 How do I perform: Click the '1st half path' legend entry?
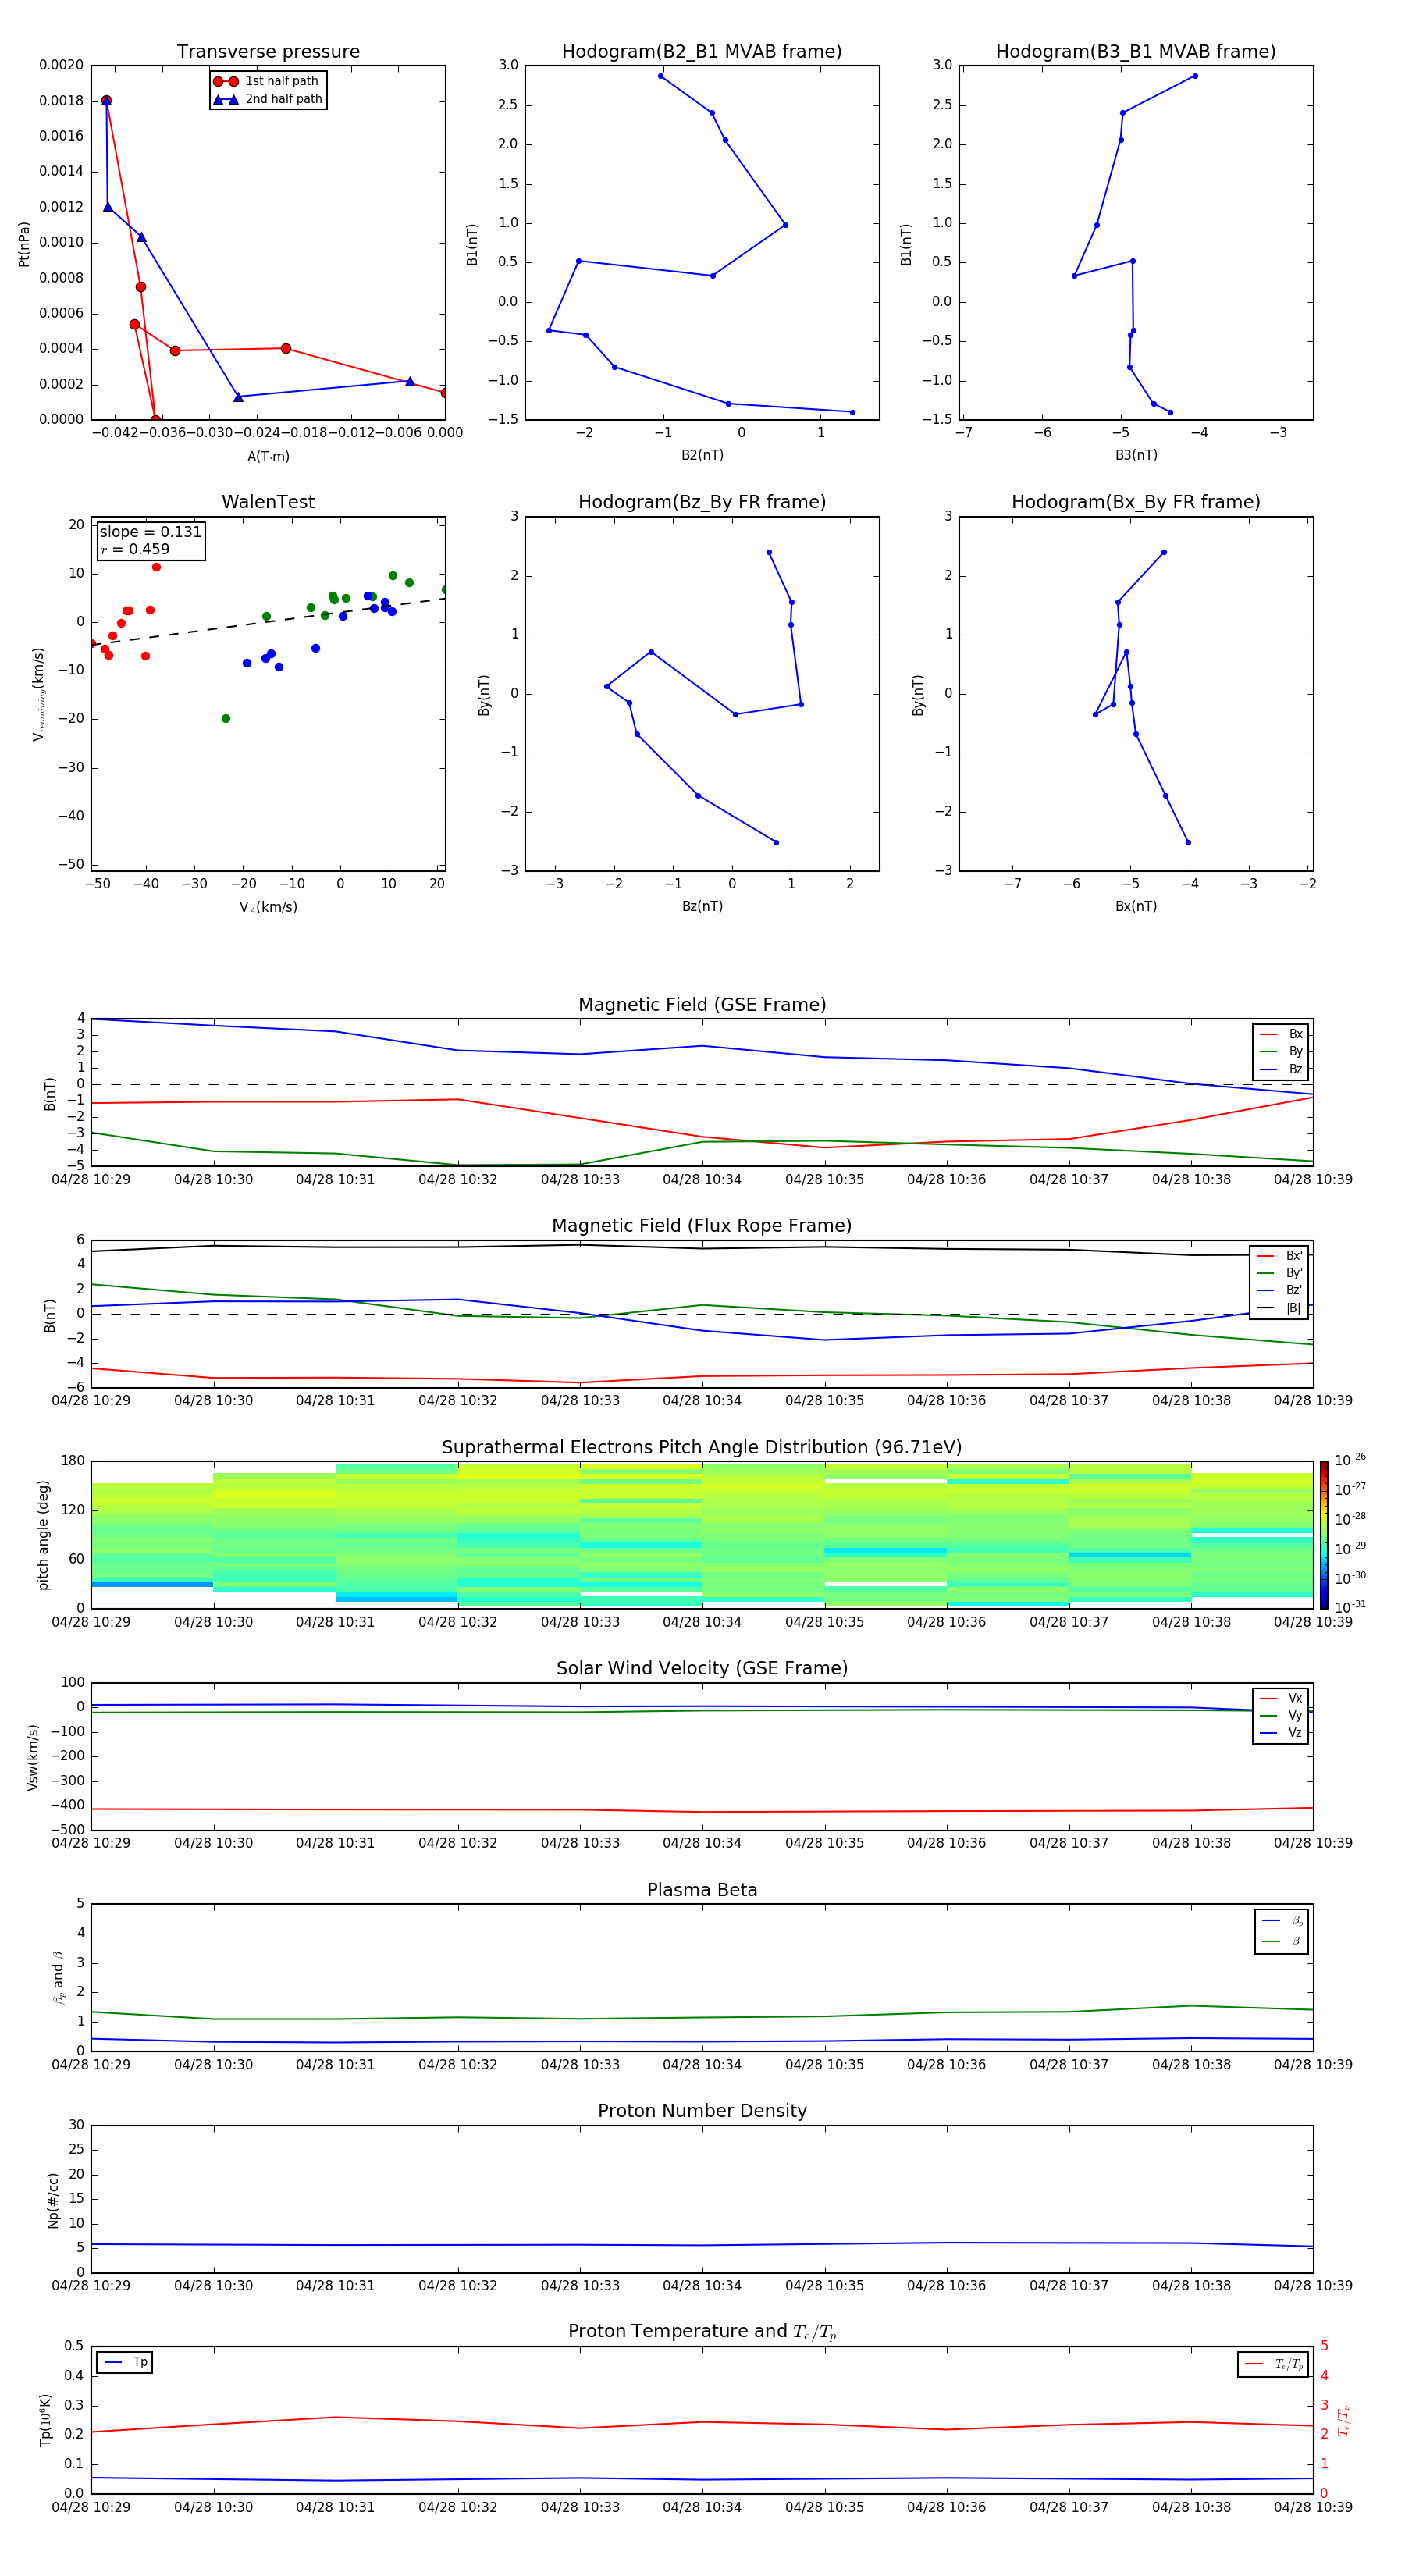[266, 81]
